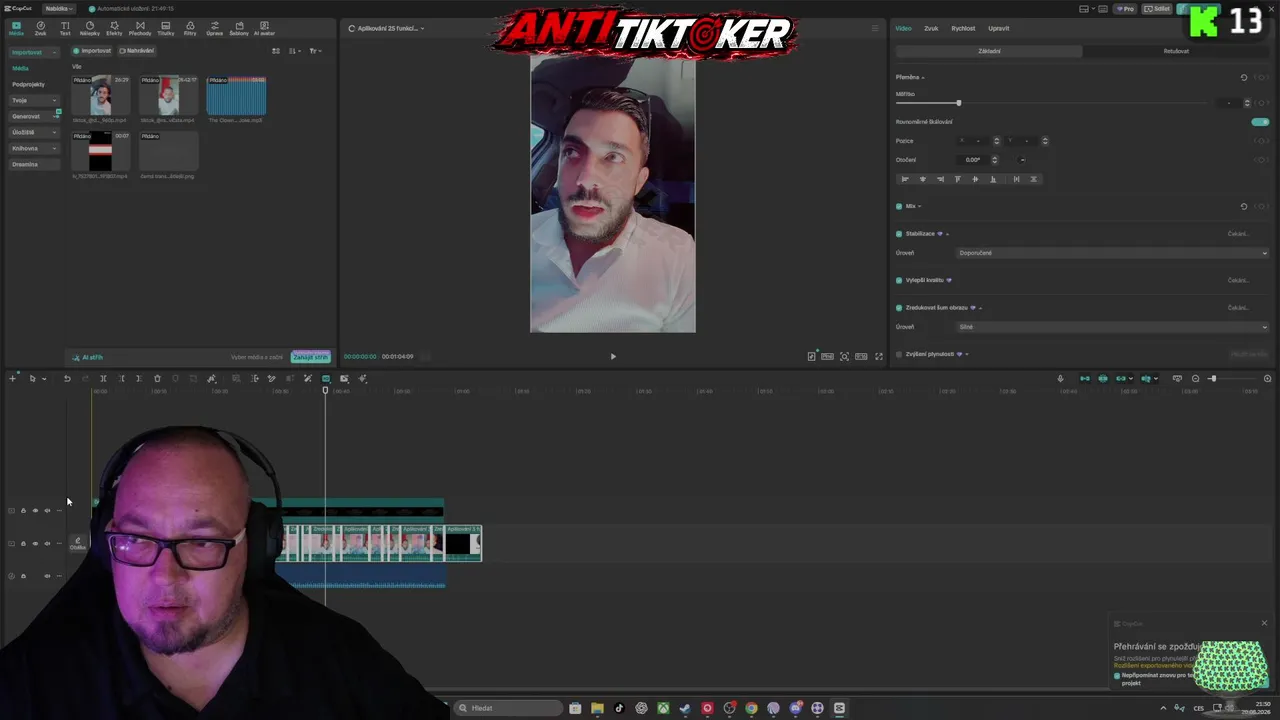
Task: Uncheck the Mix checkbox
Action: click(x=899, y=206)
